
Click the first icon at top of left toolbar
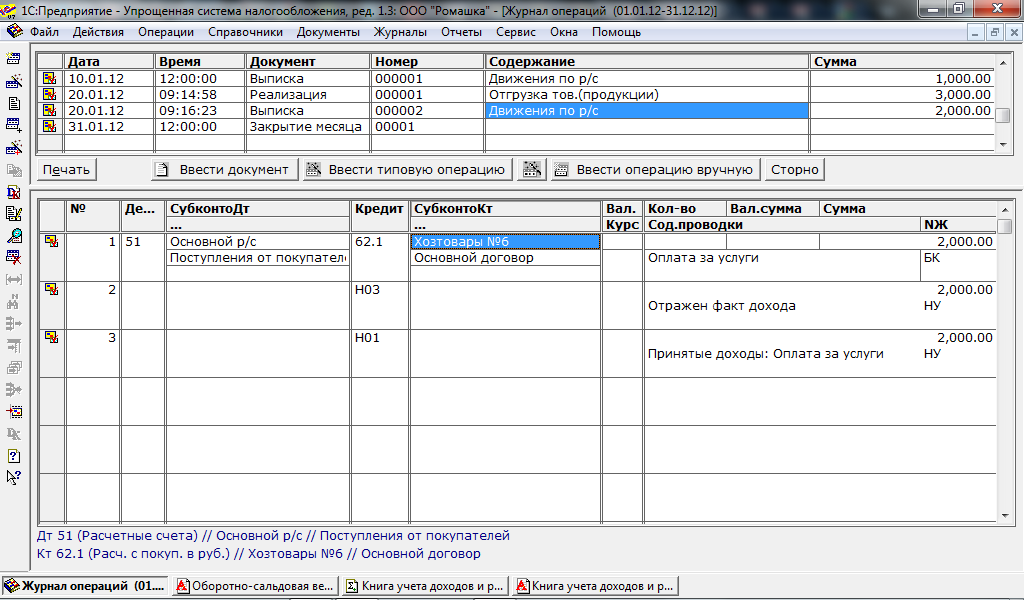14,59
